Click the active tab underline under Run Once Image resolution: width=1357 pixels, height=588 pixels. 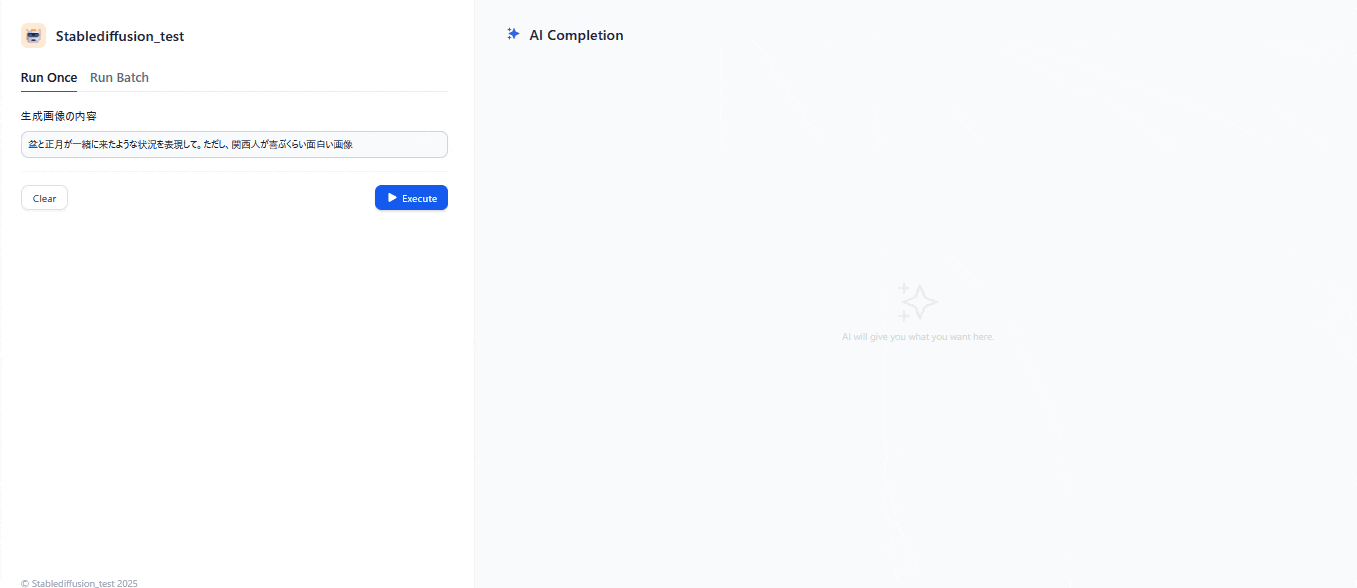pyautogui.click(x=48, y=89)
